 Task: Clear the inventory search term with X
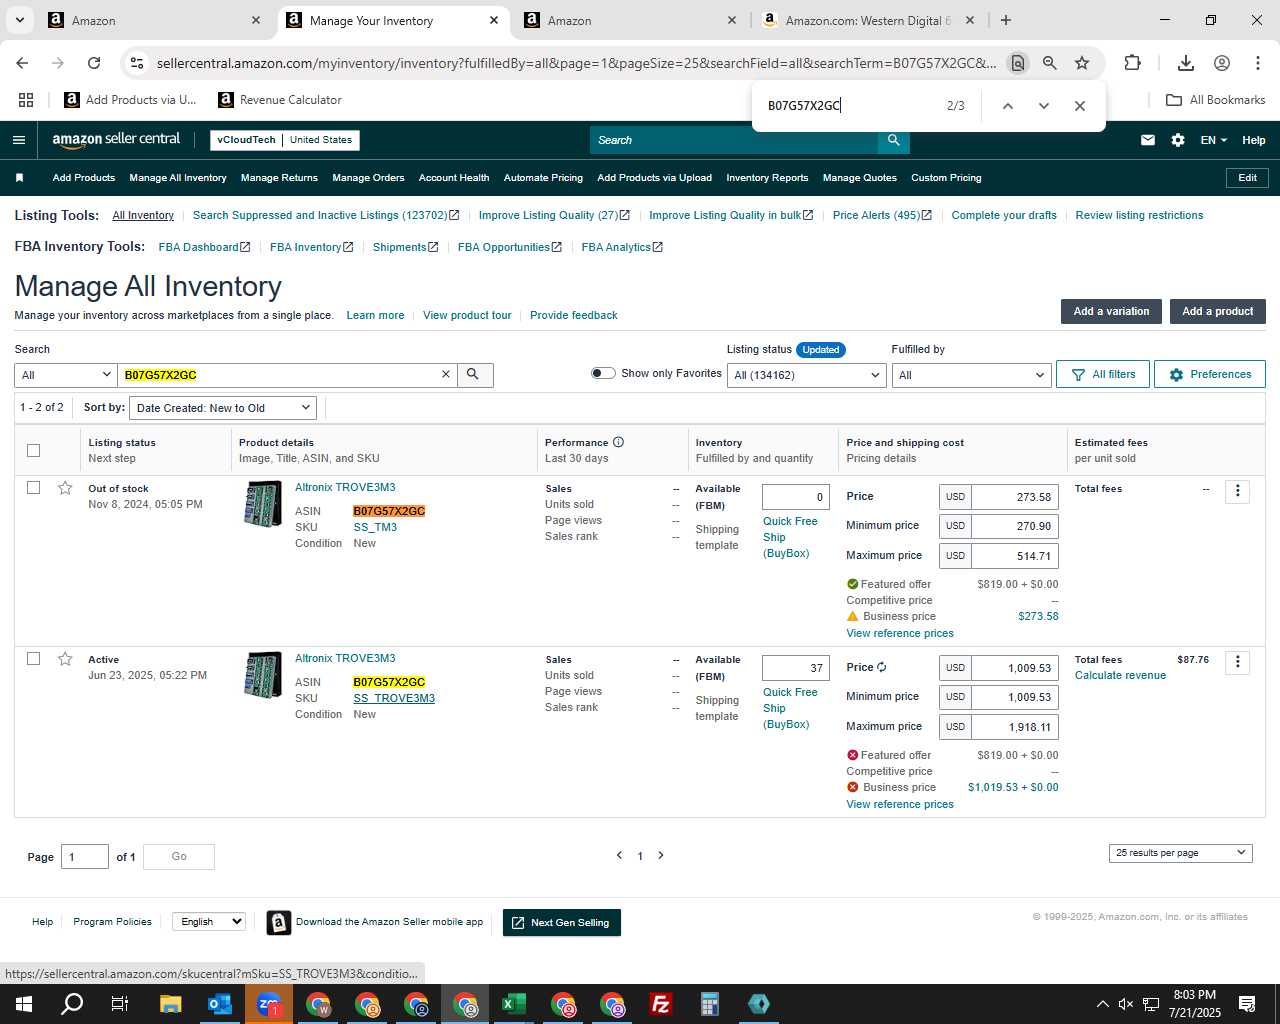pyautogui.click(x=446, y=374)
